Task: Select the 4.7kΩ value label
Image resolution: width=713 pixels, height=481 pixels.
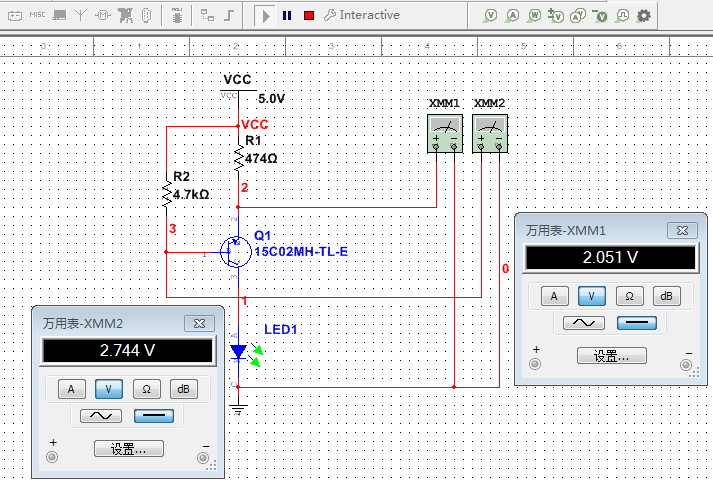Action: click(191, 195)
